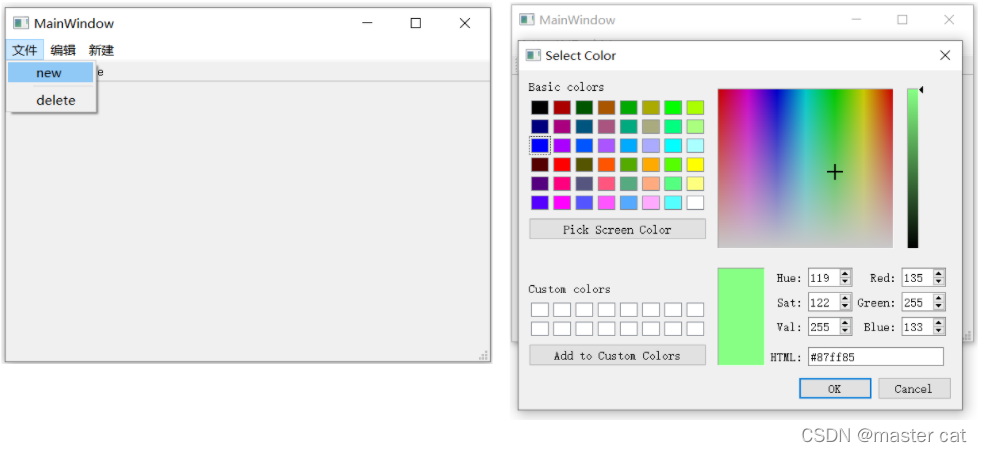Decrease the Hue value with down arrow
This screenshot has width=982, height=452.
[x=845, y=282]
